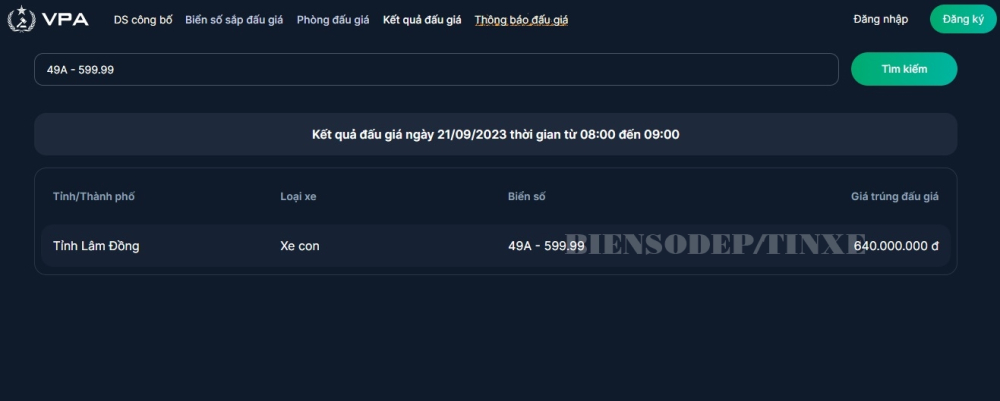This screenshot has width=1000, height=401.
Task: Click plate 49A - 599.99 in results row
Action: [x=546, y=245]
